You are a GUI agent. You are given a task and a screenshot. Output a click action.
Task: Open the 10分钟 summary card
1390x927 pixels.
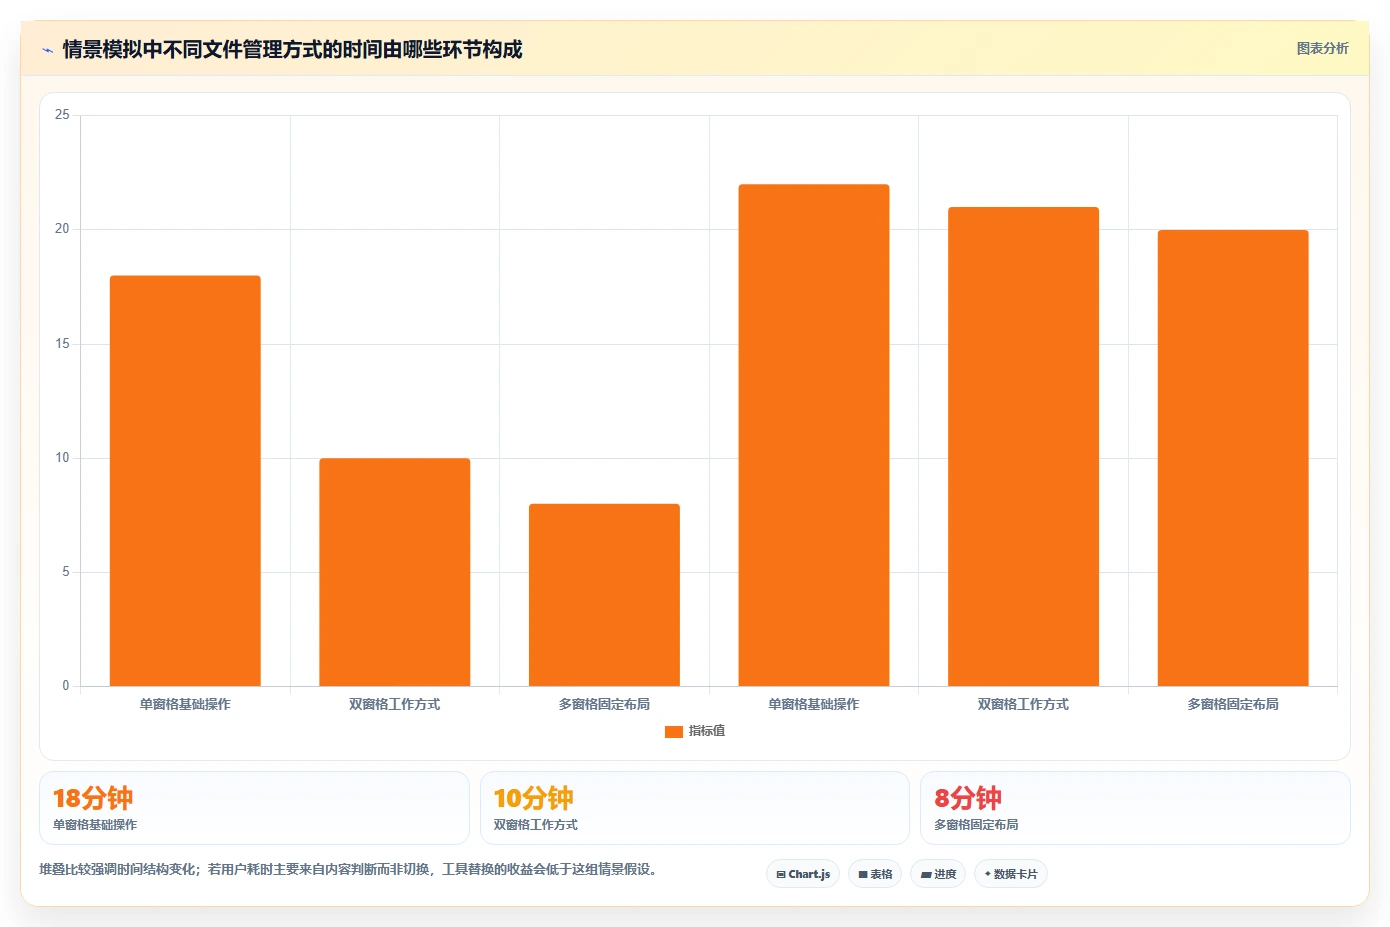click(x=695, y=808)
